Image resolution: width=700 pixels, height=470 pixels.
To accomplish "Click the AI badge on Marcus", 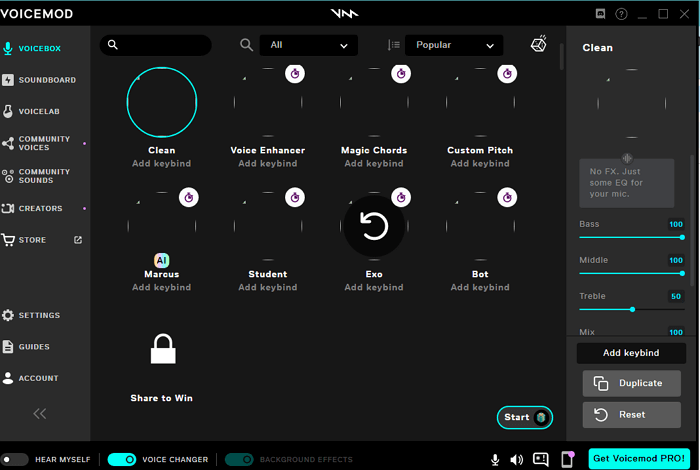I will tap(162, 260).
